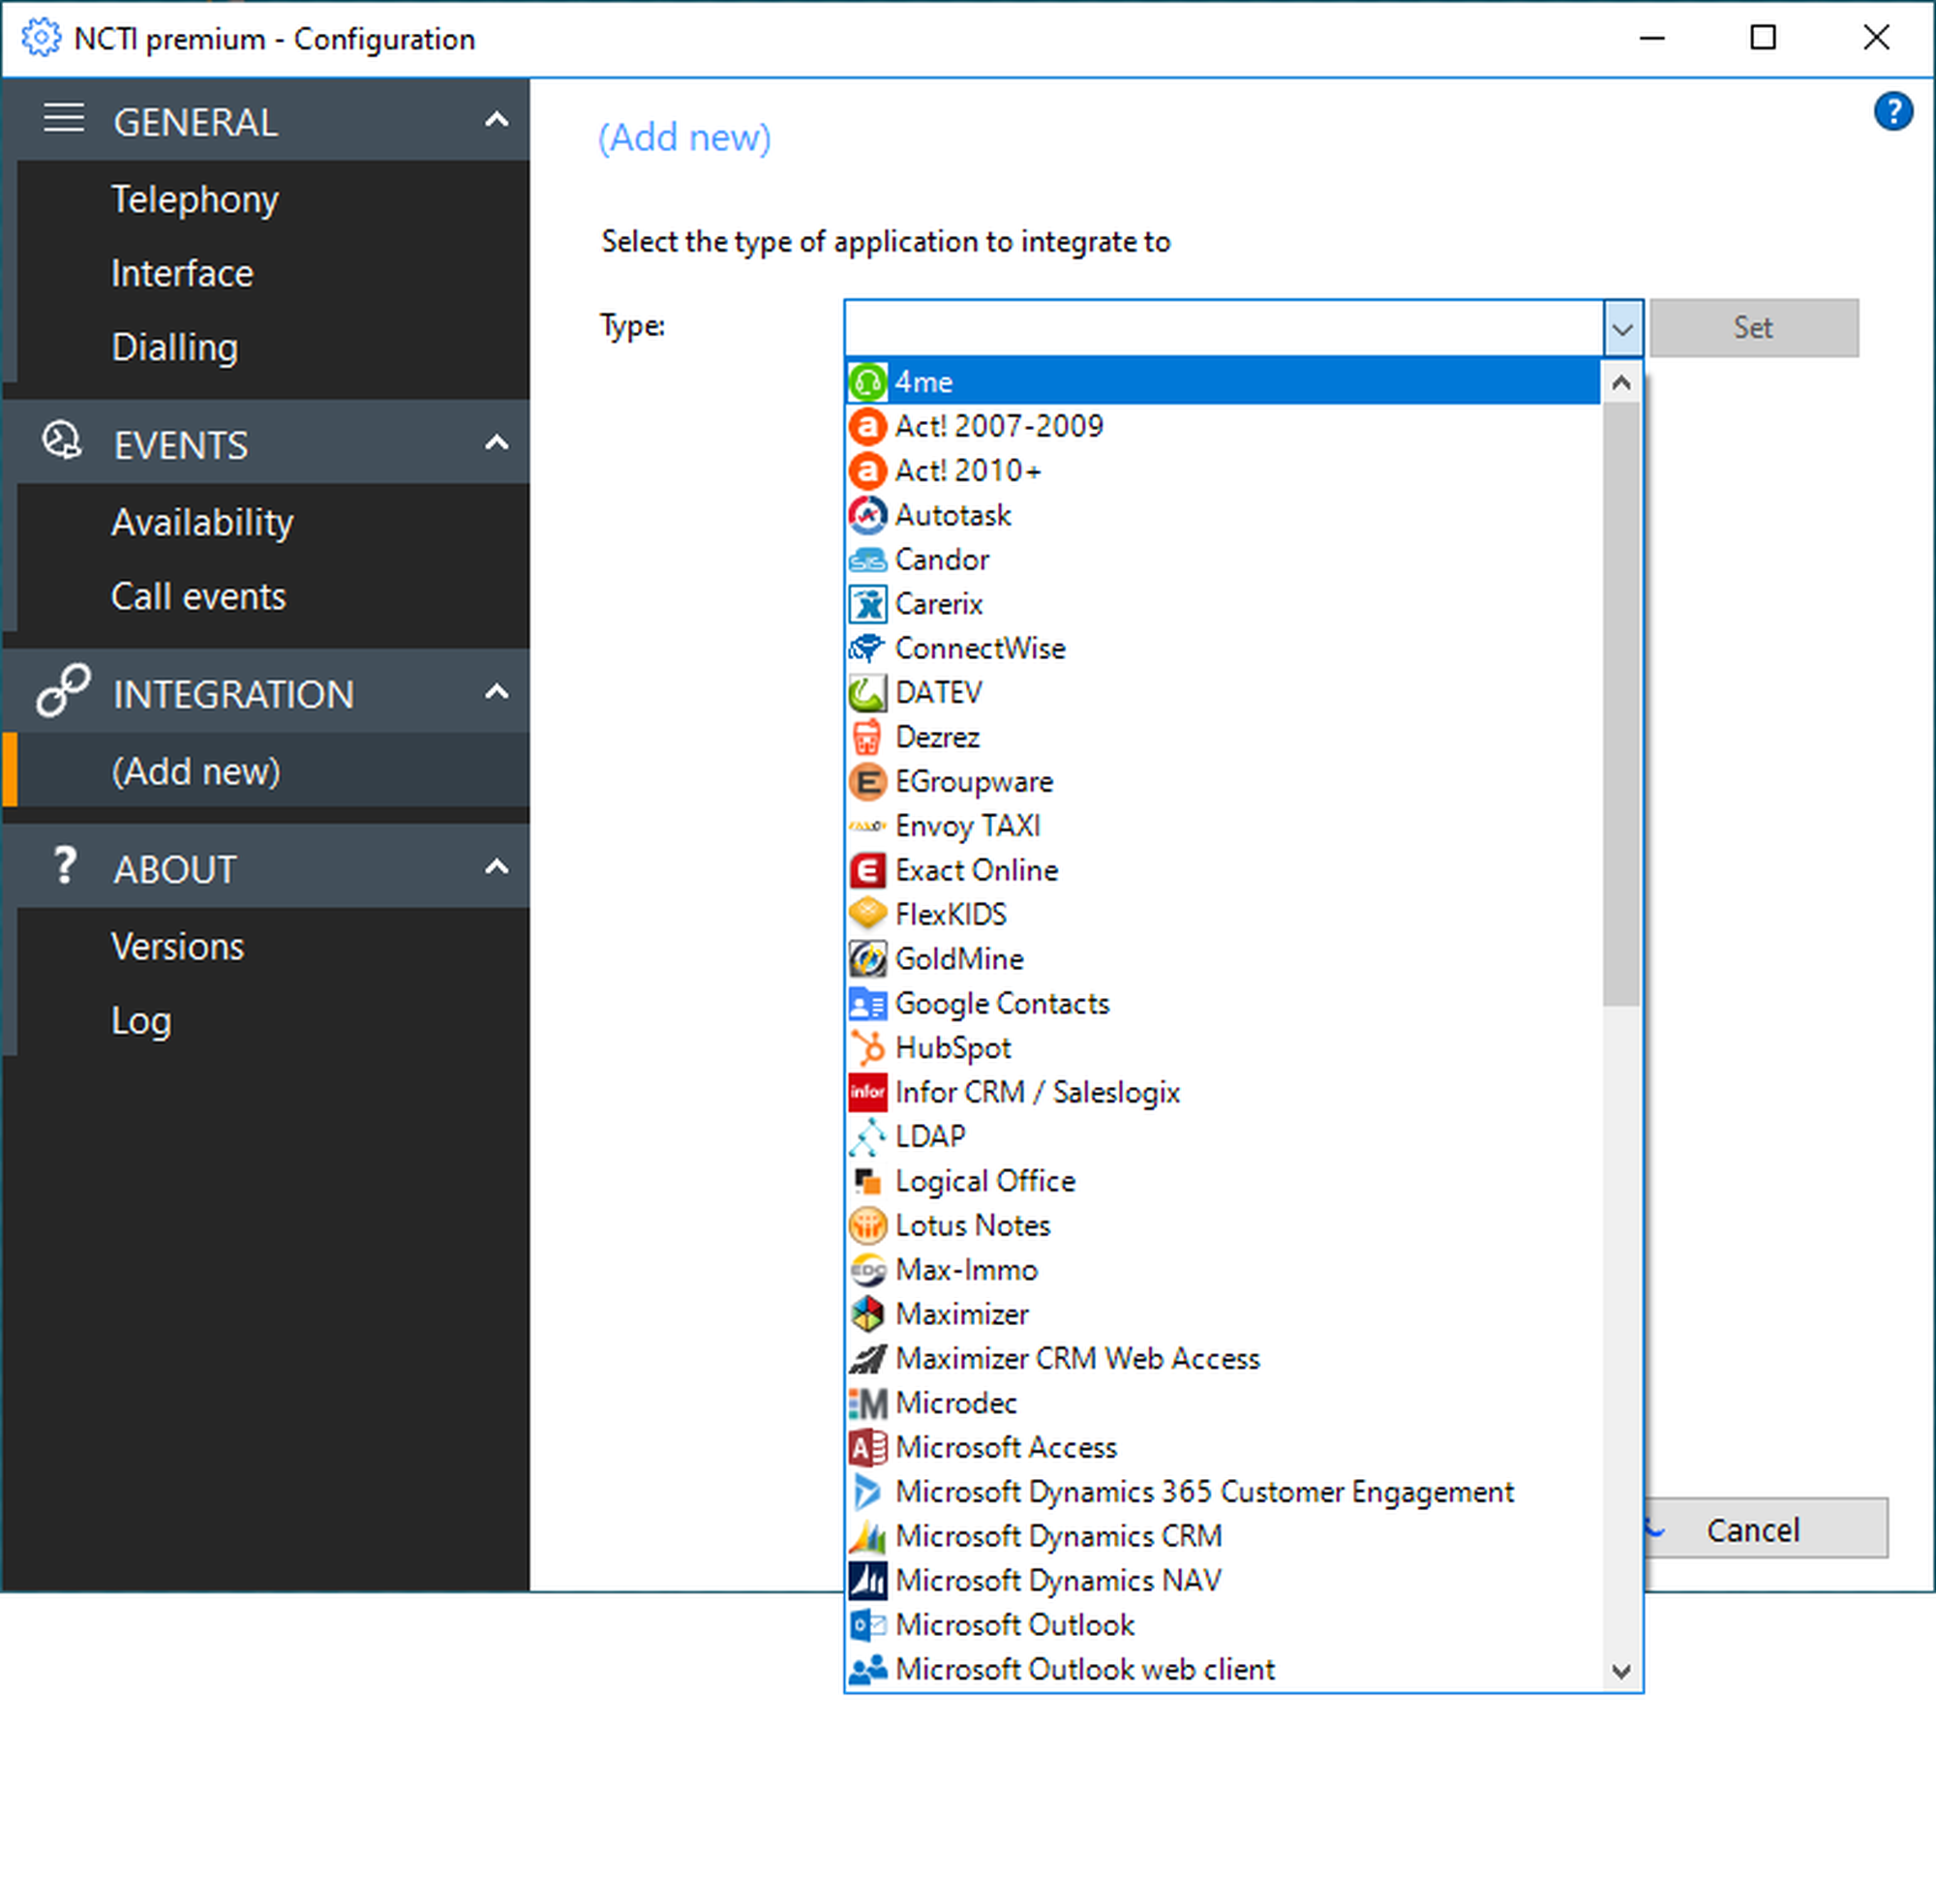The height and width of the screenshot is (1904, 1936).
Task: Click the blue help question mark icon
Action: (x=1892, y=111)
